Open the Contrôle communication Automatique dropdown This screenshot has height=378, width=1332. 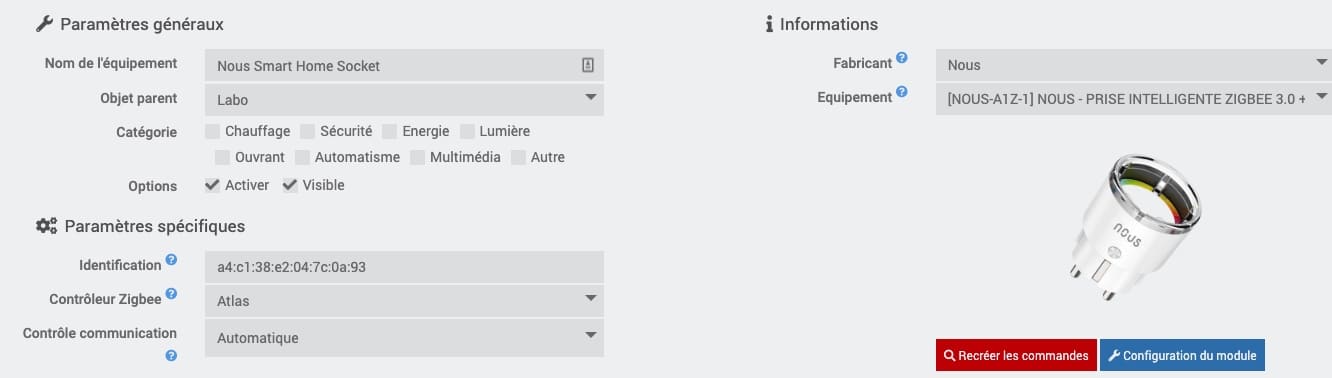[x=404, y=338]
